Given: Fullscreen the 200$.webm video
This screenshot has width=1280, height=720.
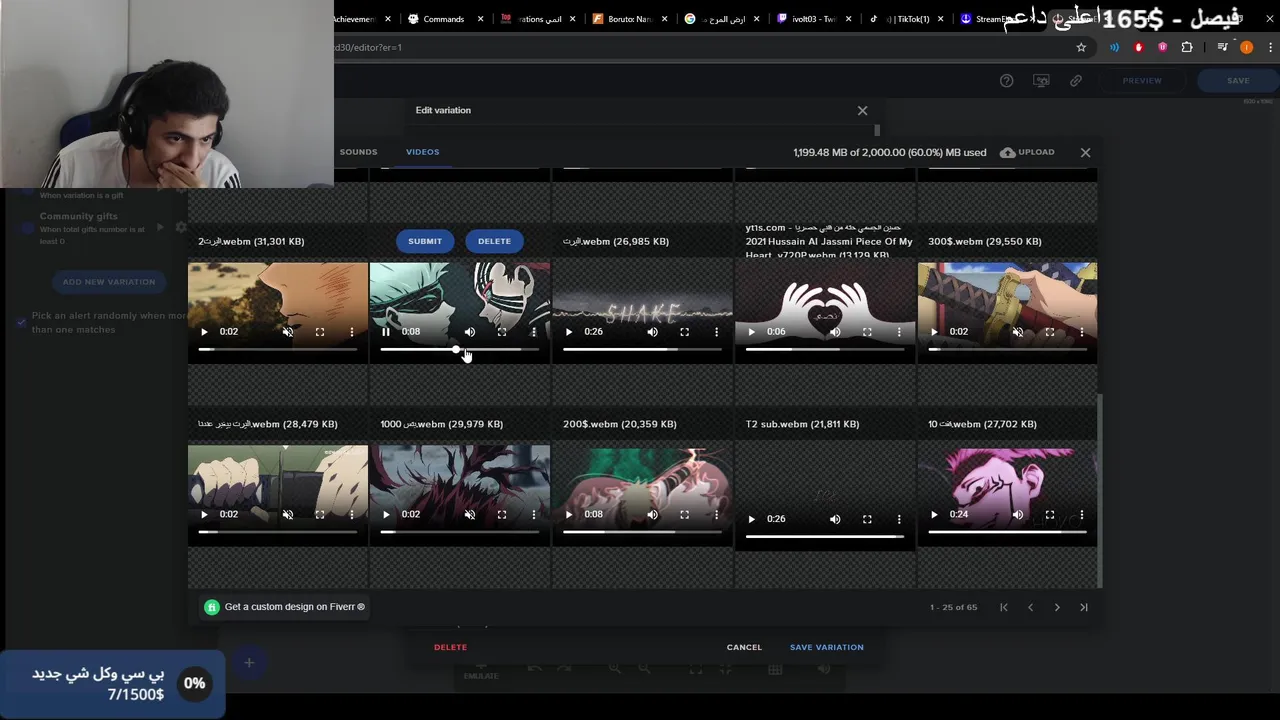Looking at the screenshot, I should [x=685, y=515].
